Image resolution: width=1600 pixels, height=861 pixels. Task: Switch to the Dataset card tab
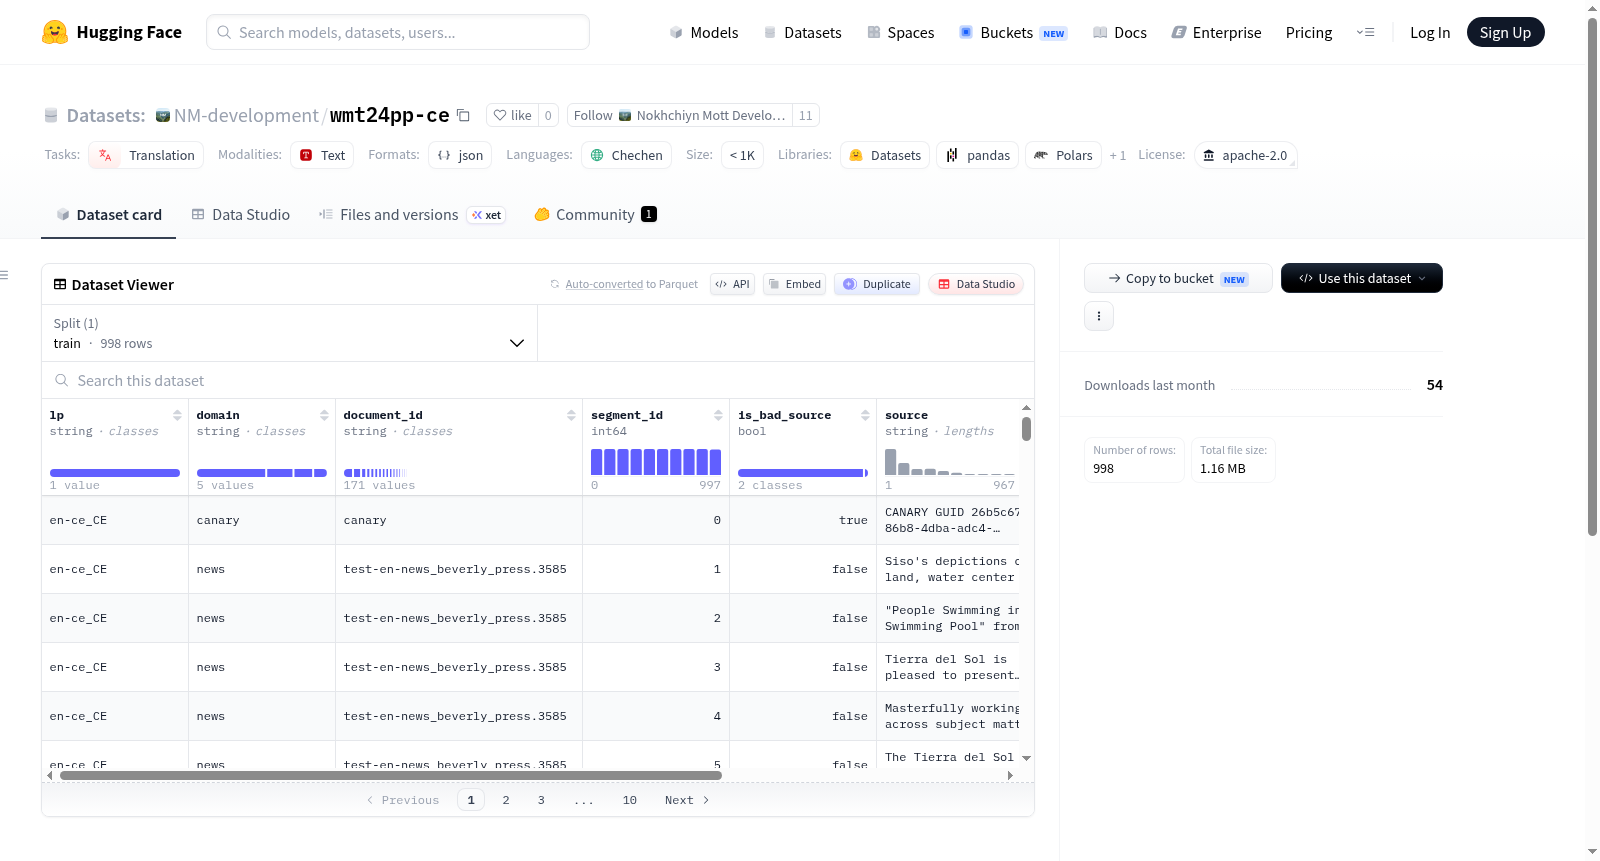109,214
